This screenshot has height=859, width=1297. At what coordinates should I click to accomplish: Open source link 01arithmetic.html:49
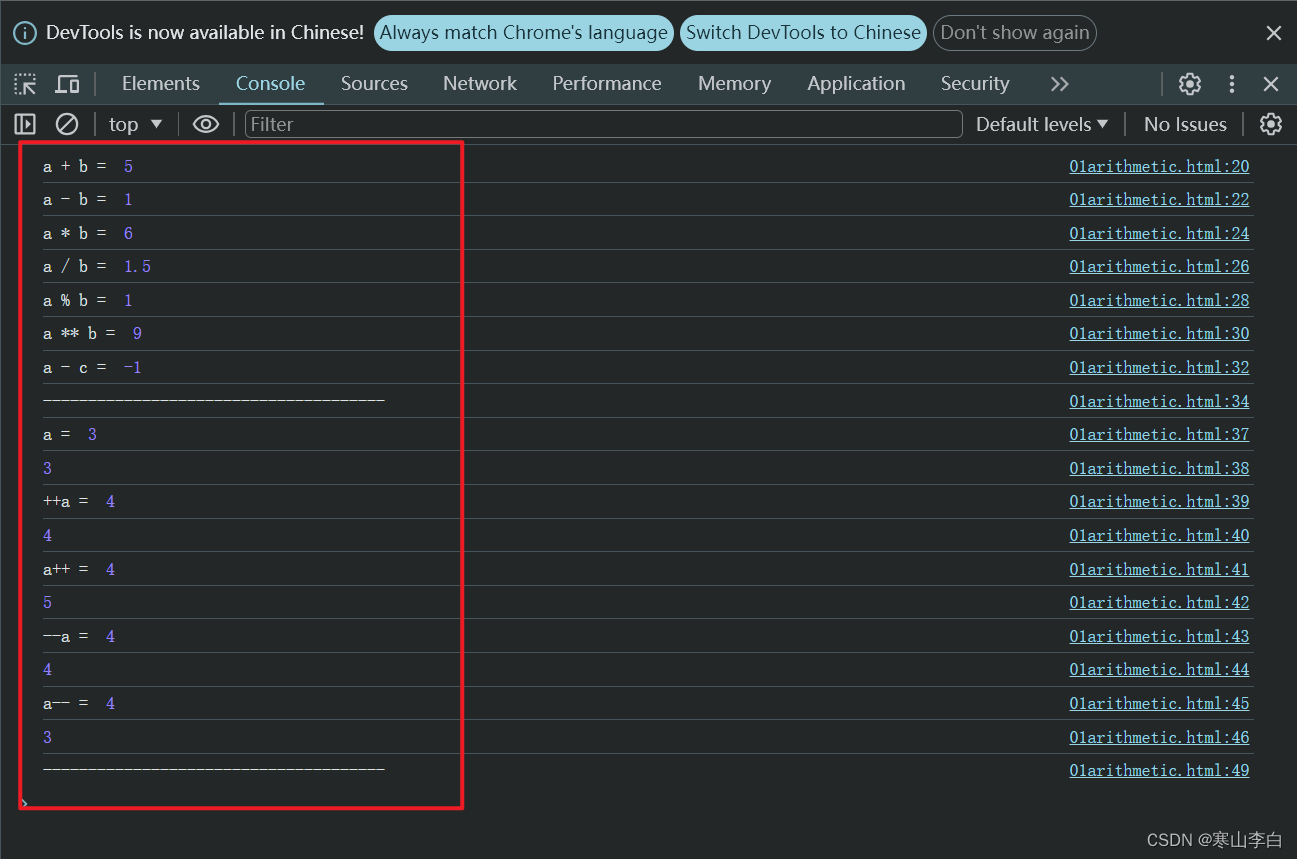click(x=1159, y=771)
